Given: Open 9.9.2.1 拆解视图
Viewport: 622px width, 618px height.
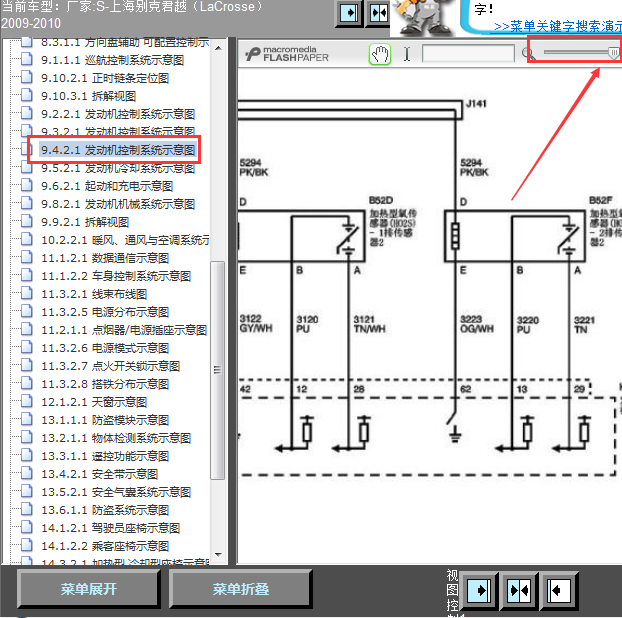Looking at the screenshot, I should click(85, 222).
